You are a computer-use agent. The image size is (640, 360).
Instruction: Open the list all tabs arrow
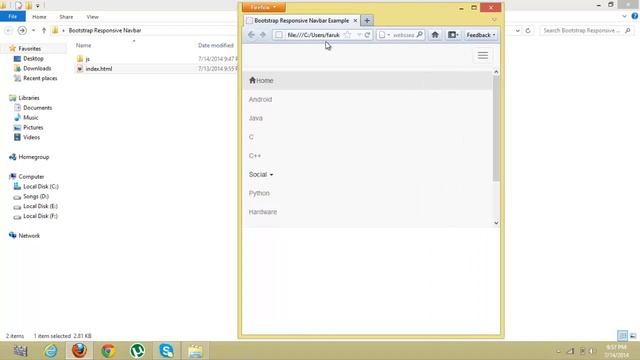coord(494,20)
